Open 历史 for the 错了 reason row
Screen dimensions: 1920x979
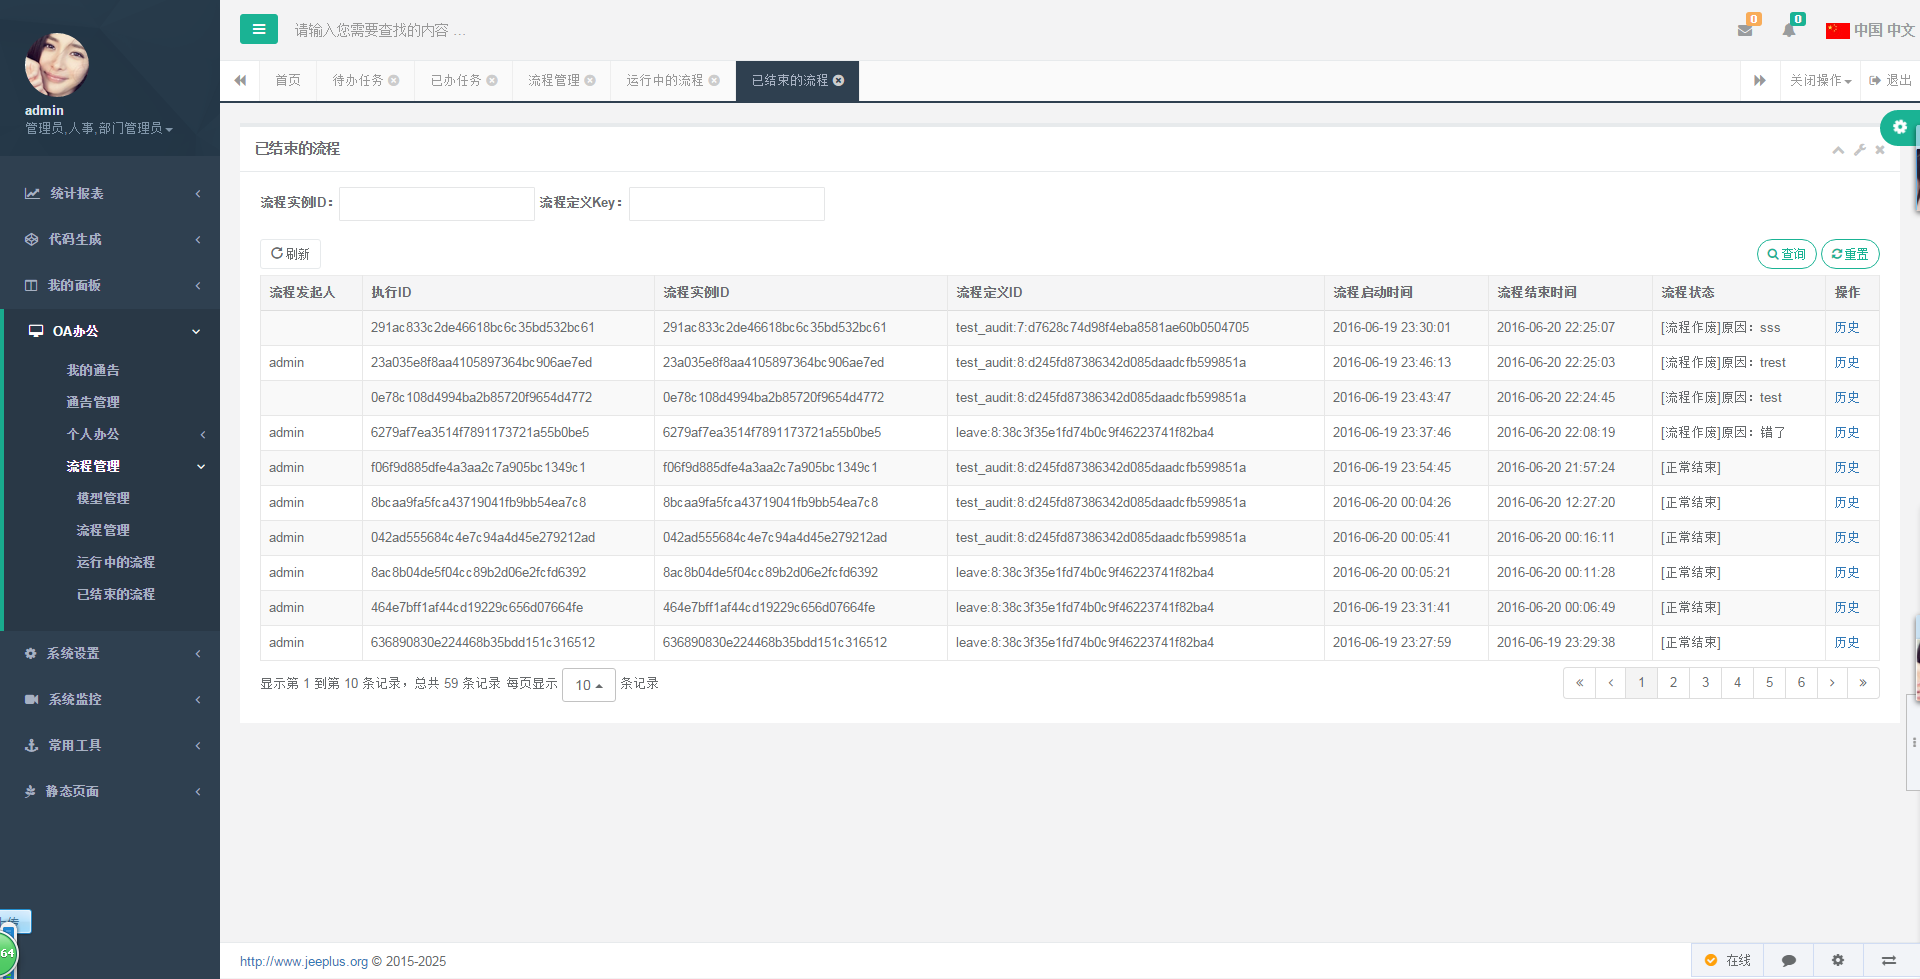pyautogui.click(x=1847, y=433)
